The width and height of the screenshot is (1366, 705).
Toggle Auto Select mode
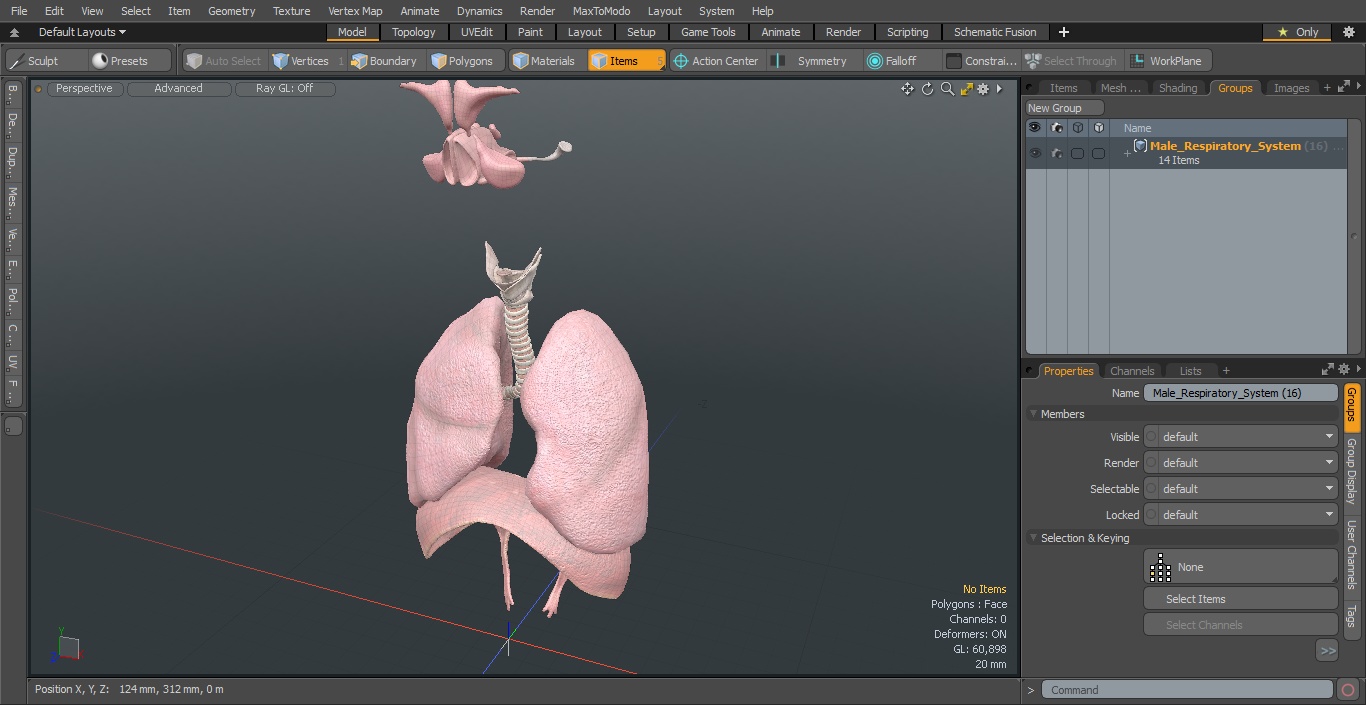(x=224, y=61)
